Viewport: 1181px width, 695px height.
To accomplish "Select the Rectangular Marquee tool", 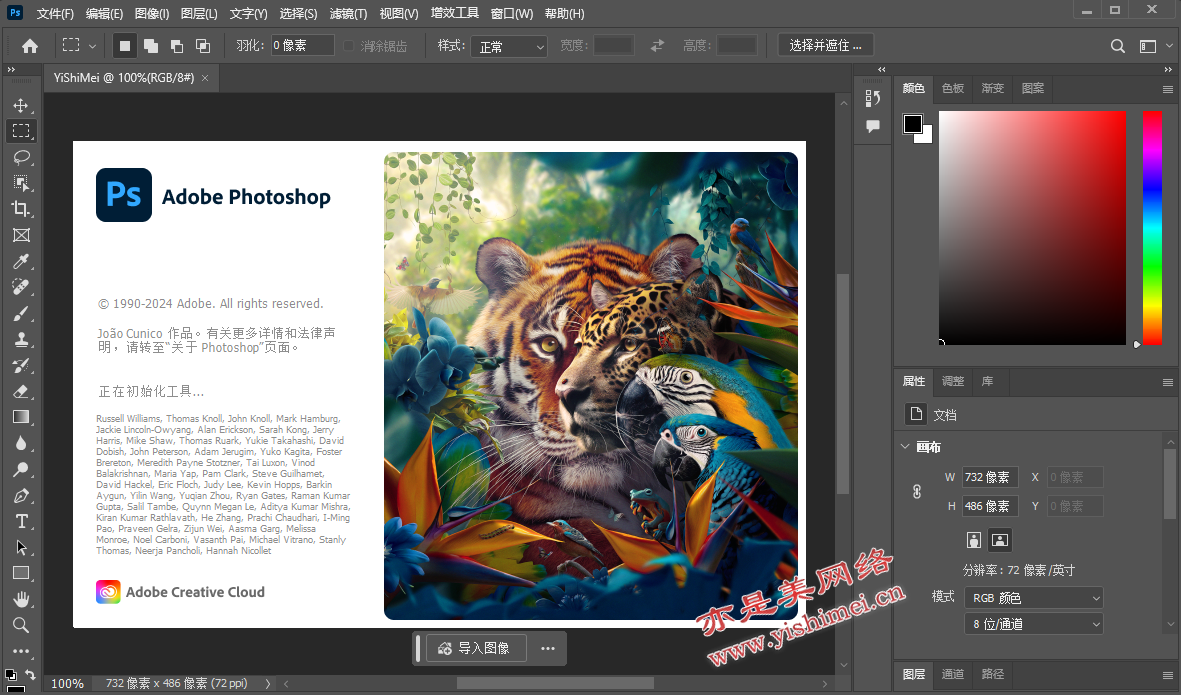I will [21, 131].
